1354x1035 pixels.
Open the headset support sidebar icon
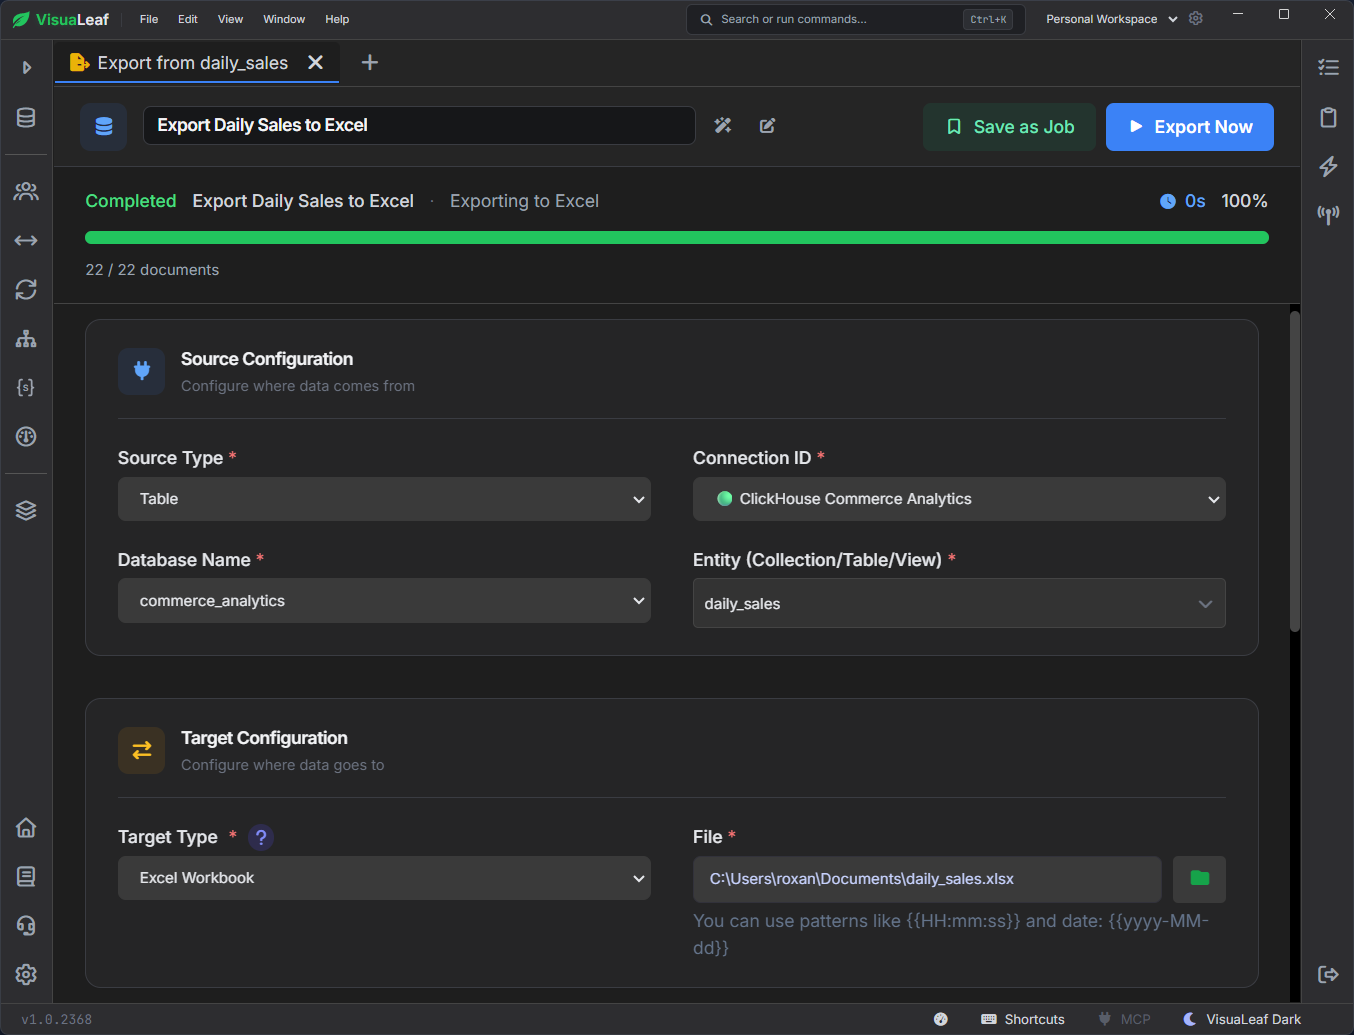click(x=26, y=926)
